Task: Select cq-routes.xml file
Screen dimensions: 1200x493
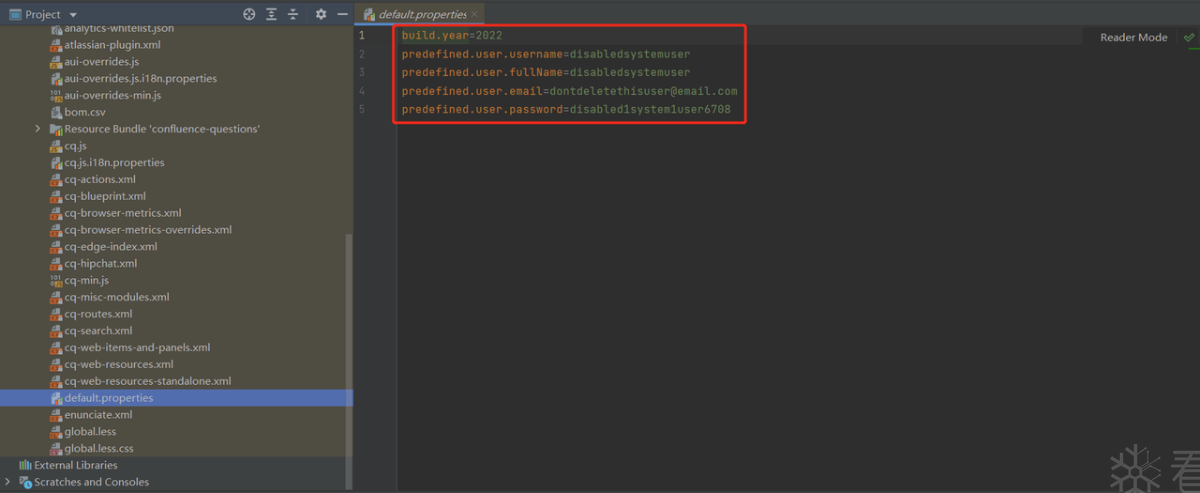Action: pos(98,314)
